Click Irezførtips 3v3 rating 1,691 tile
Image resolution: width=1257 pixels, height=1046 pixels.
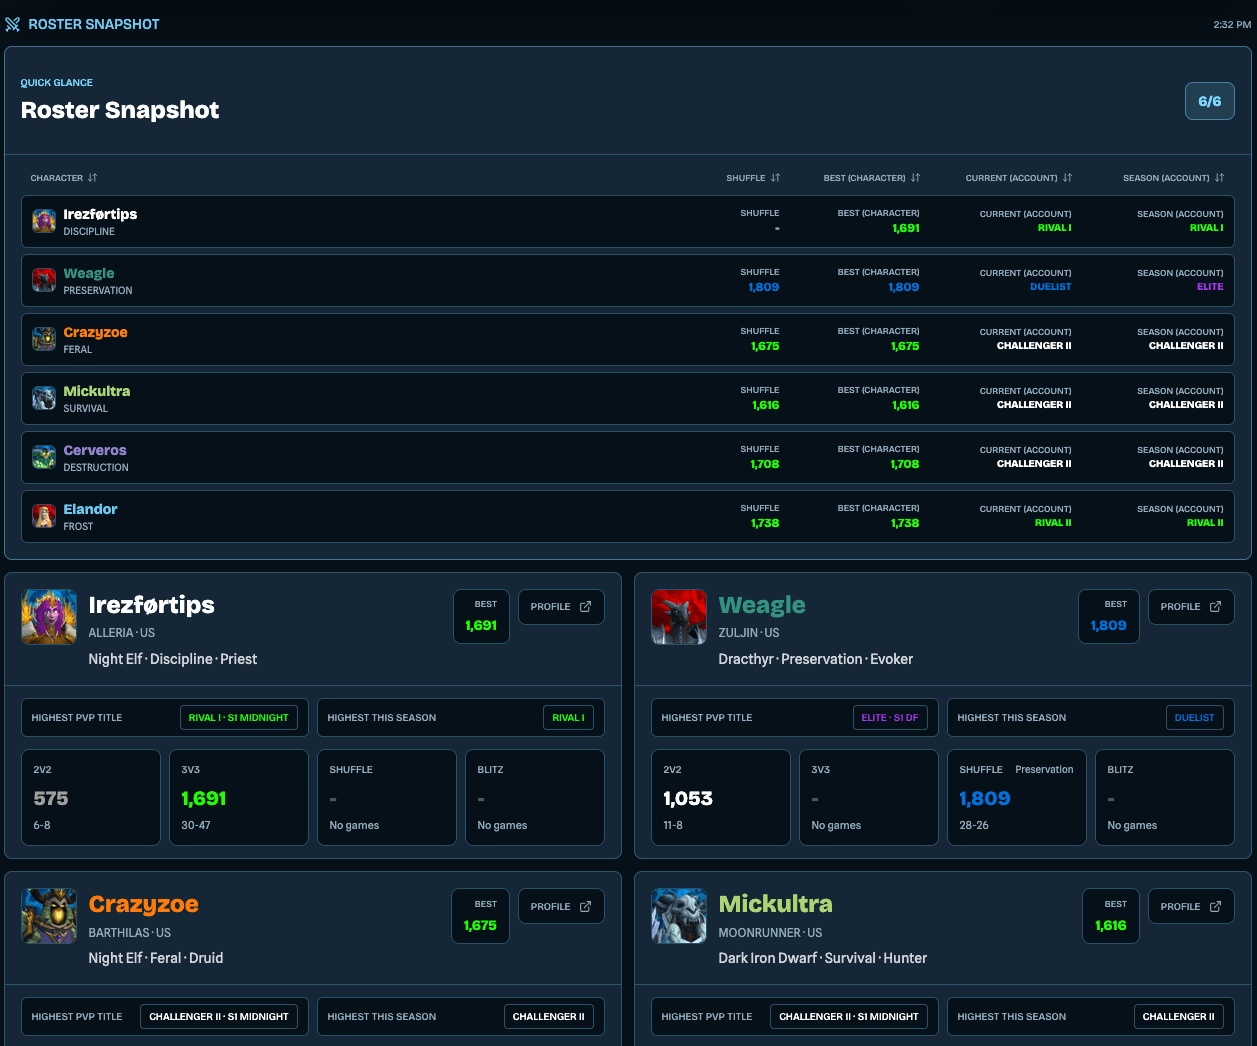coord(239,798)
